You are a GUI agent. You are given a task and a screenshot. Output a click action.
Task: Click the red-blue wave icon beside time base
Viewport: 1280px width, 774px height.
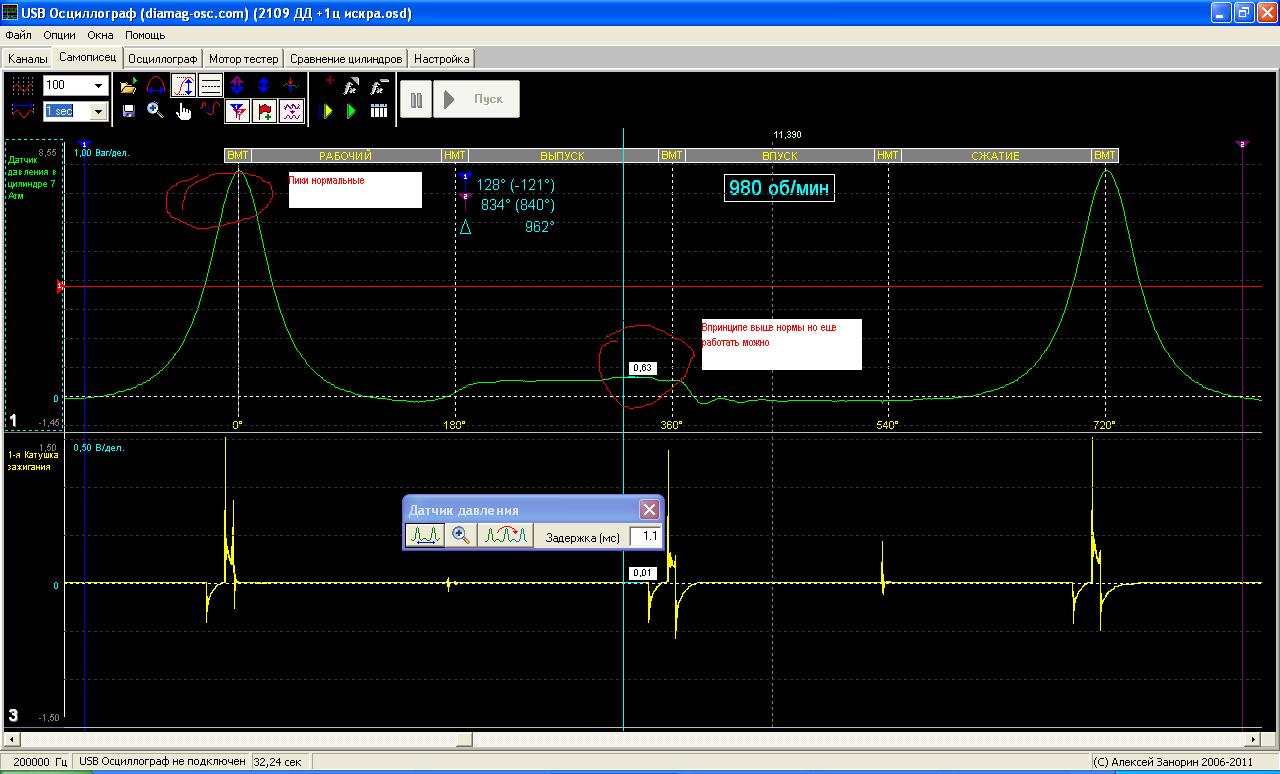pyautogui.click(x=22, y=111)
